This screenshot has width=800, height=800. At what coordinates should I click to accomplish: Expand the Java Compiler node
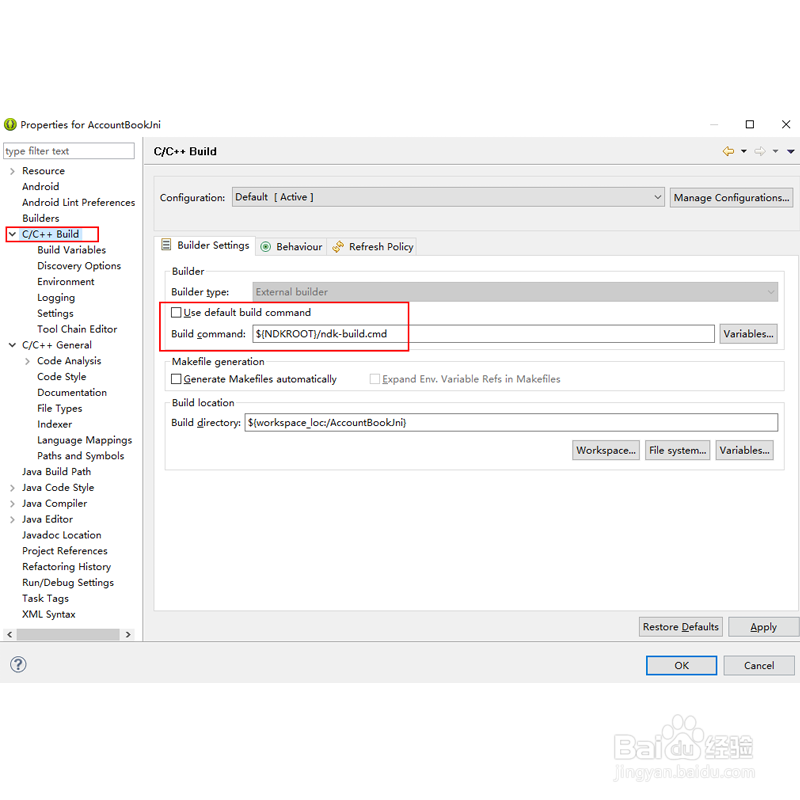(x=12, y=503)
